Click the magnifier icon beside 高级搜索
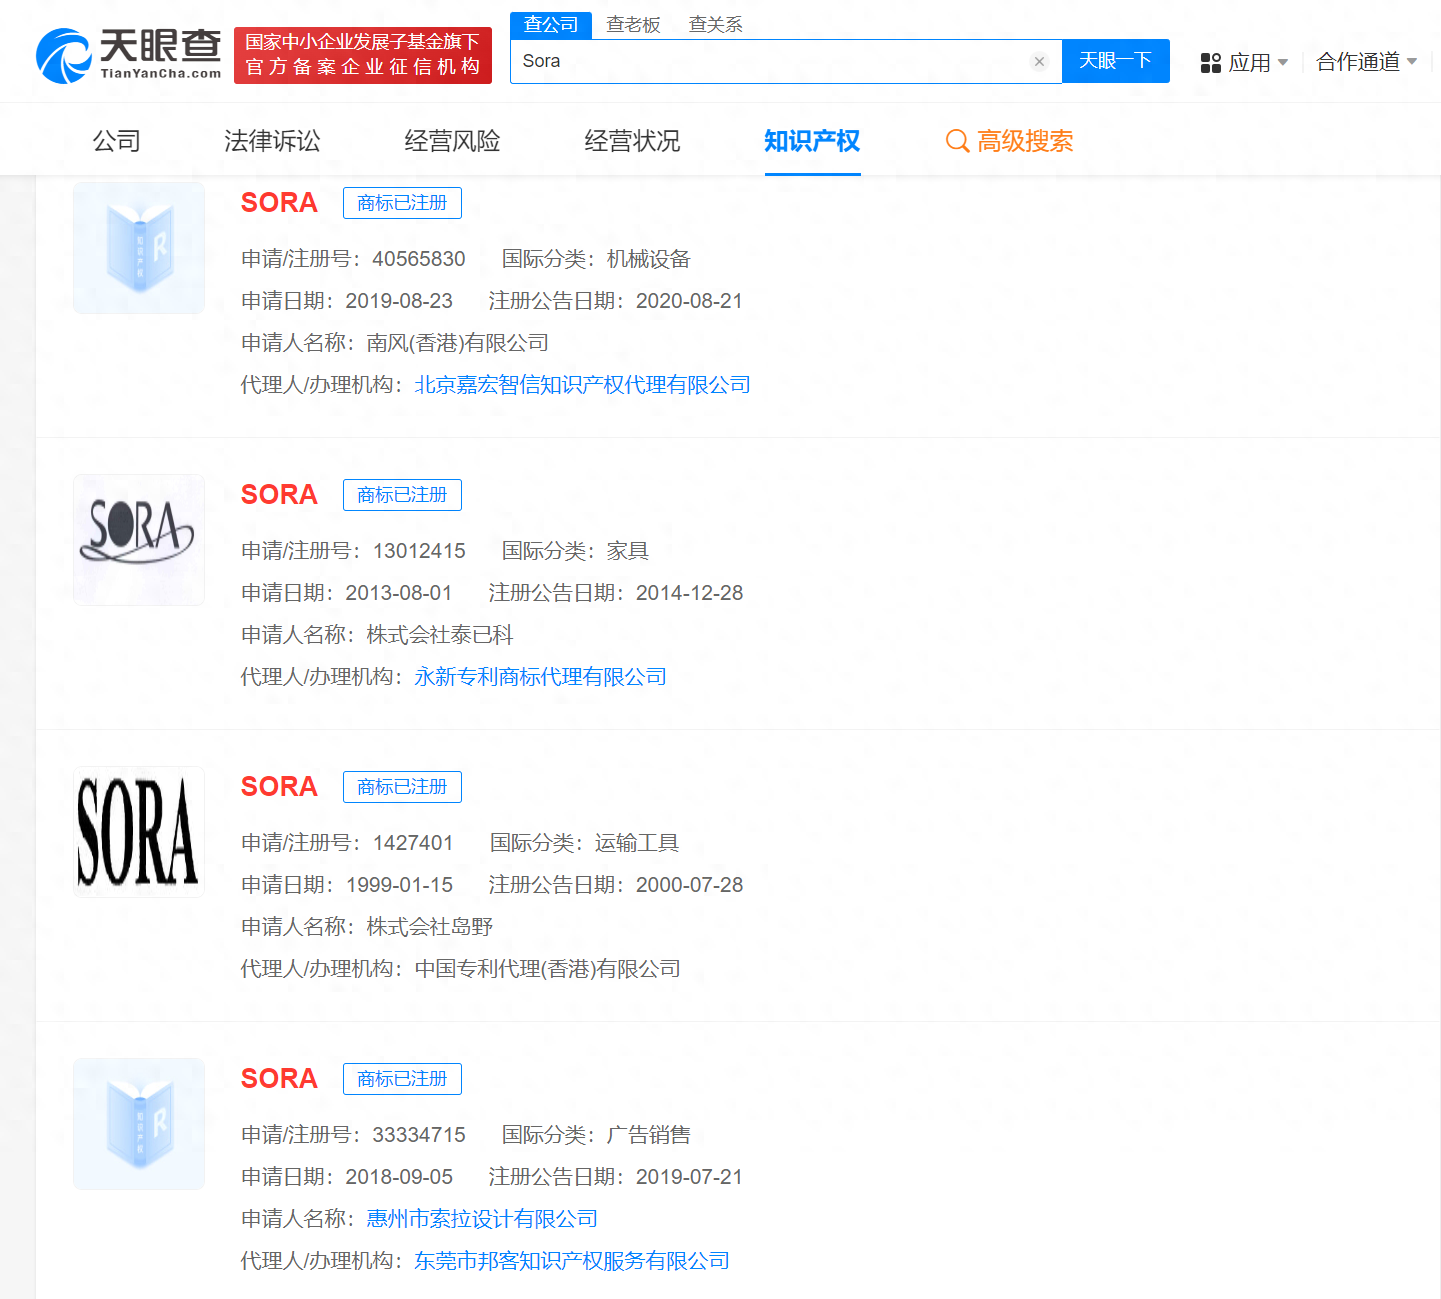 tap(956, 141)
